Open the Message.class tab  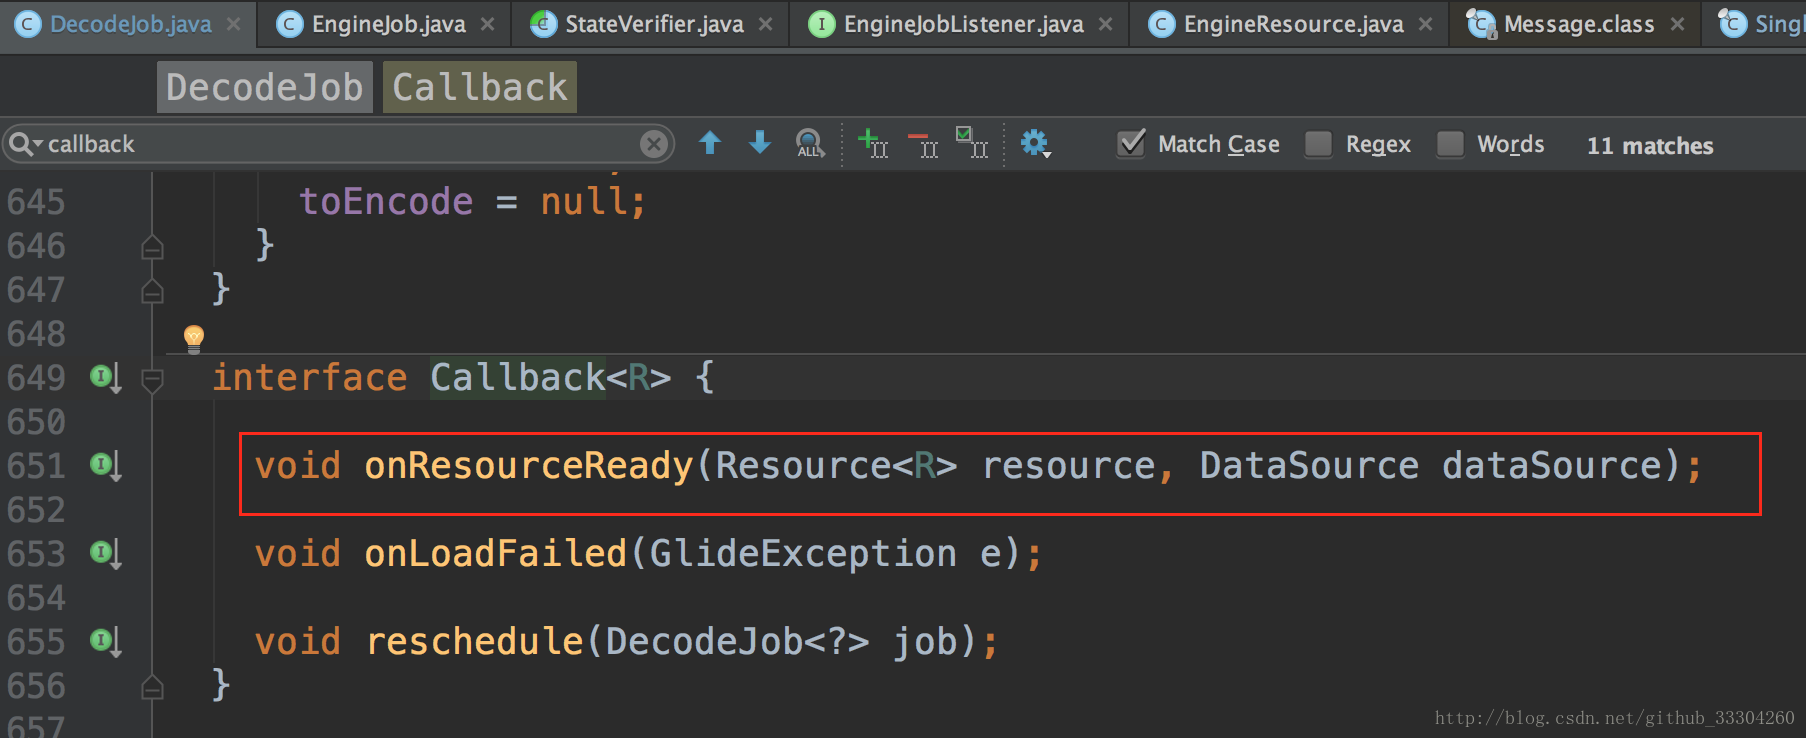pyautogui.click(x=1577, y=24)
